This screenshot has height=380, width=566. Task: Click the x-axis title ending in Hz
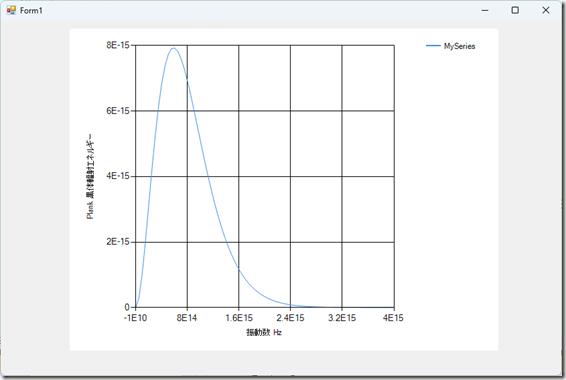point(264,332)
